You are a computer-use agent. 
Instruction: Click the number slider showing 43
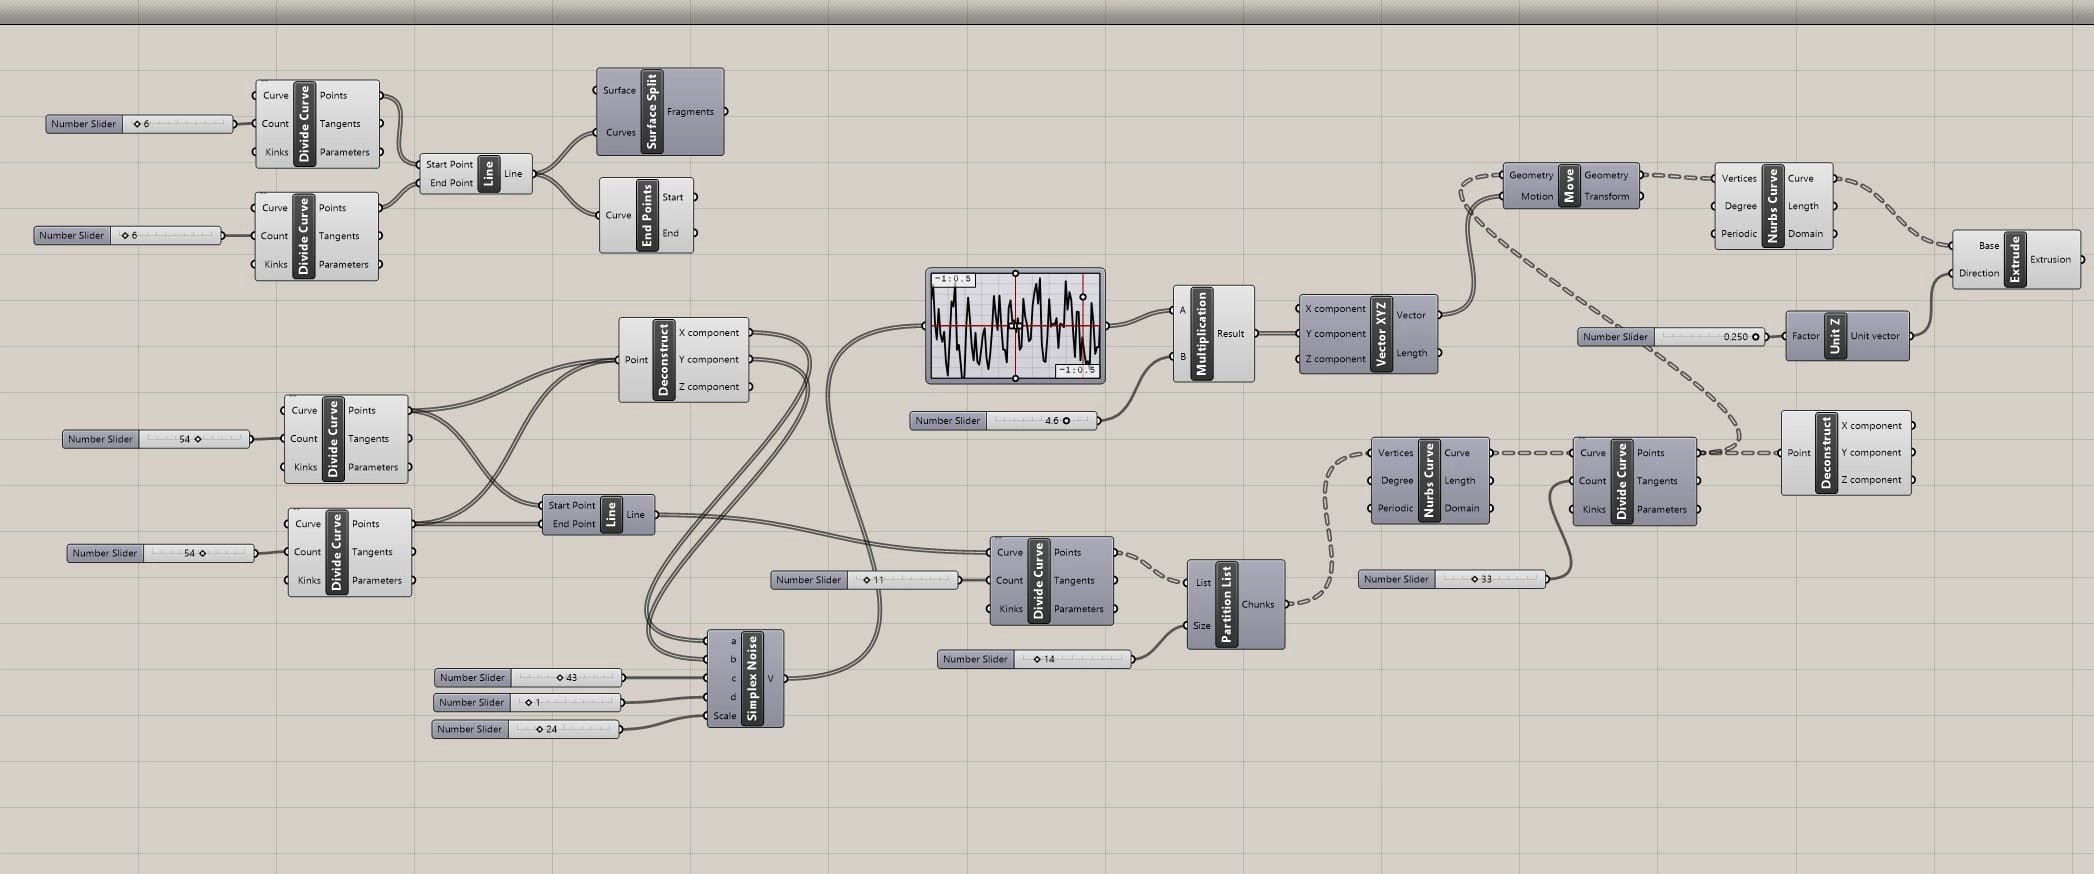coord(528,678)
